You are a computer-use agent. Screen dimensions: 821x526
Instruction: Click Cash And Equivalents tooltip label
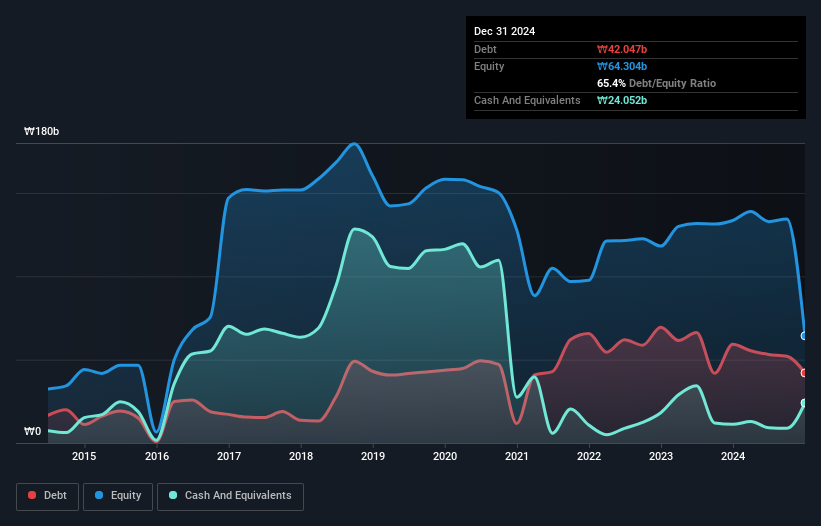point(527,100)
